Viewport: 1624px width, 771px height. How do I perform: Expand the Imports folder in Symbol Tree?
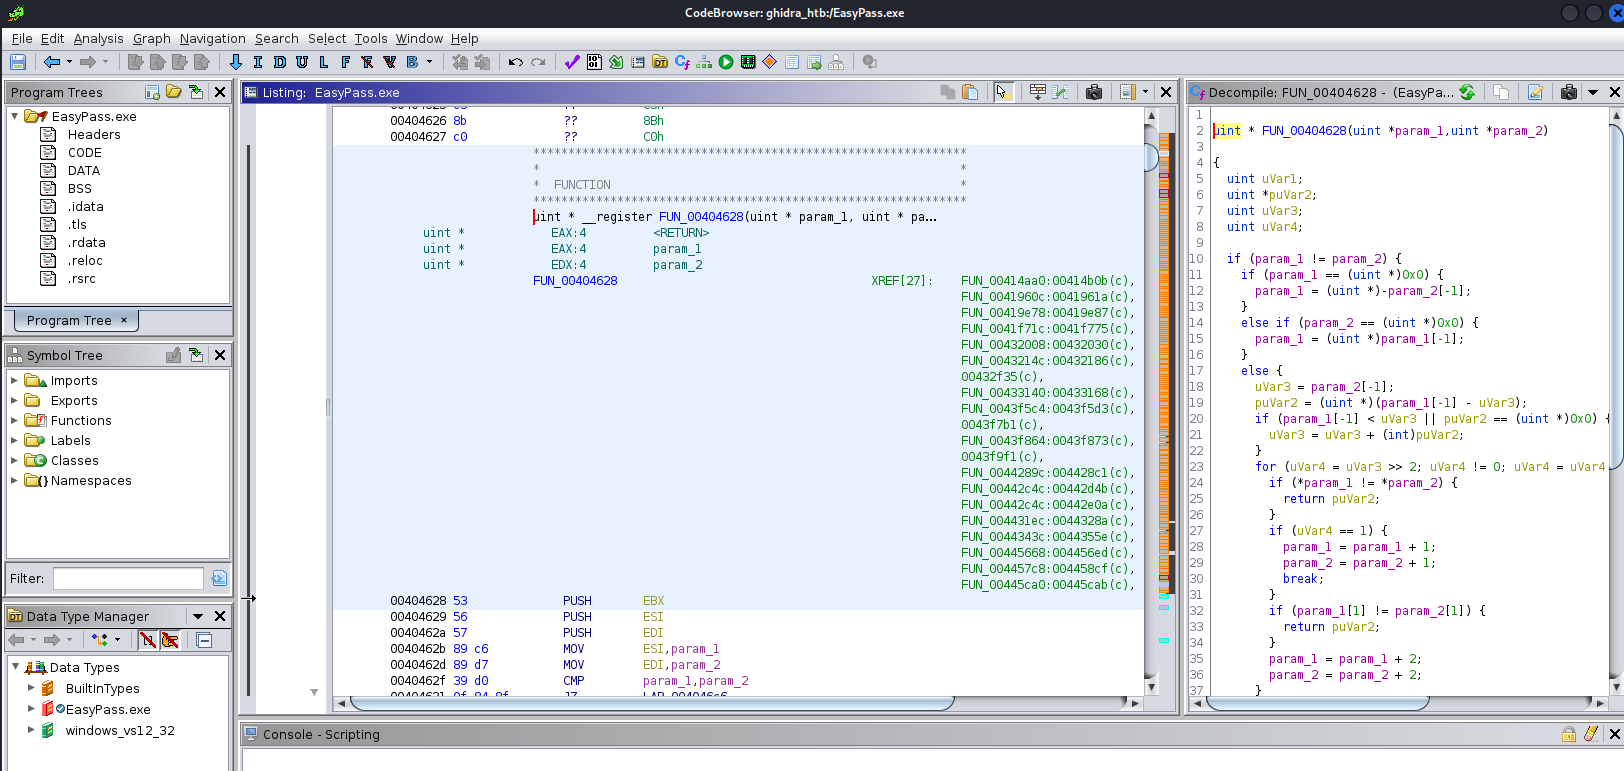pos(14,380)
